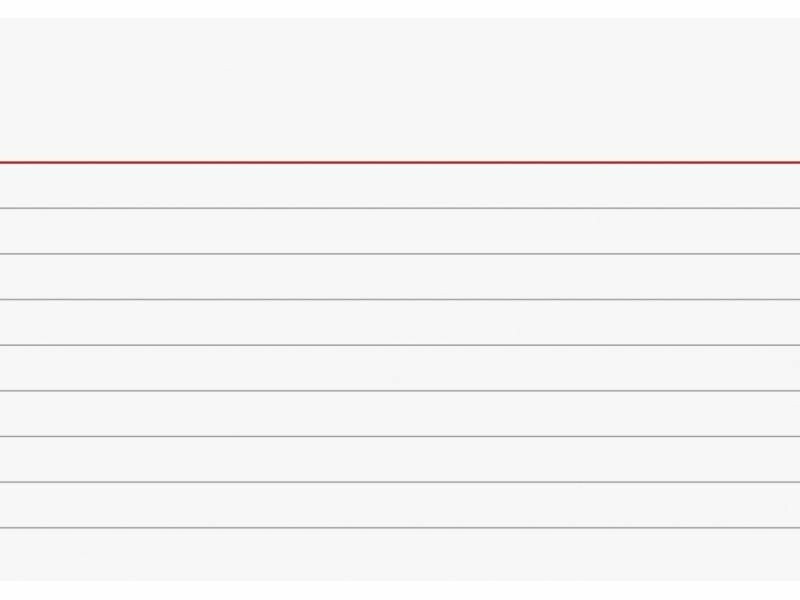800x600 pixels.
Task: Click the eighth writing row on the card
Action: point(400,505)
